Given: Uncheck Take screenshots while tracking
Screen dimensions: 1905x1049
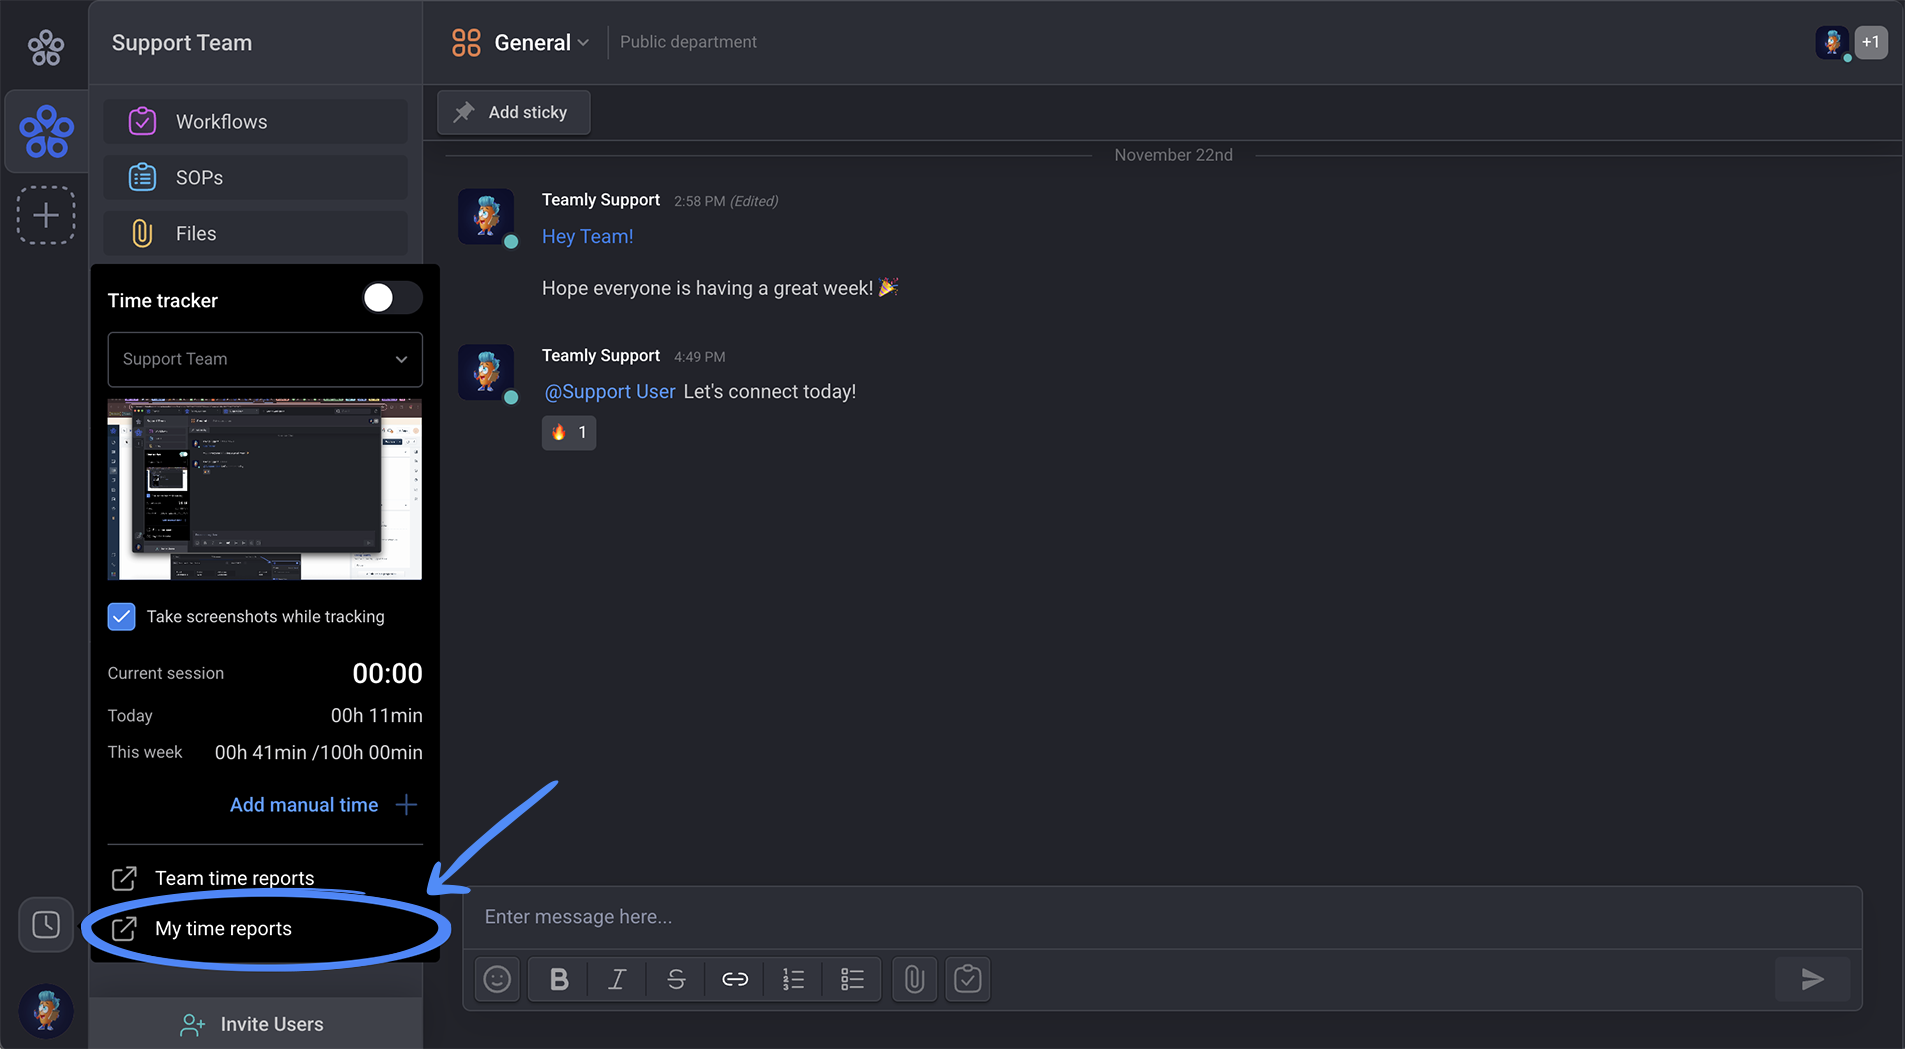Looking at the screenshot, I should 121,616.
